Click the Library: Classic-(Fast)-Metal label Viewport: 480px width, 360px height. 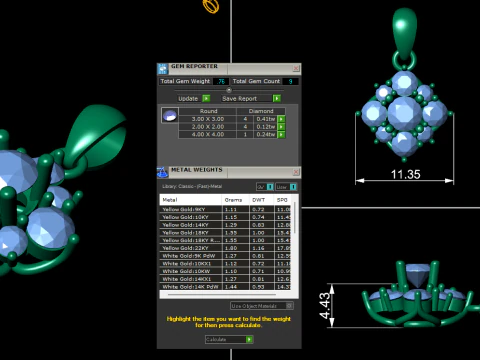point(192,186)
